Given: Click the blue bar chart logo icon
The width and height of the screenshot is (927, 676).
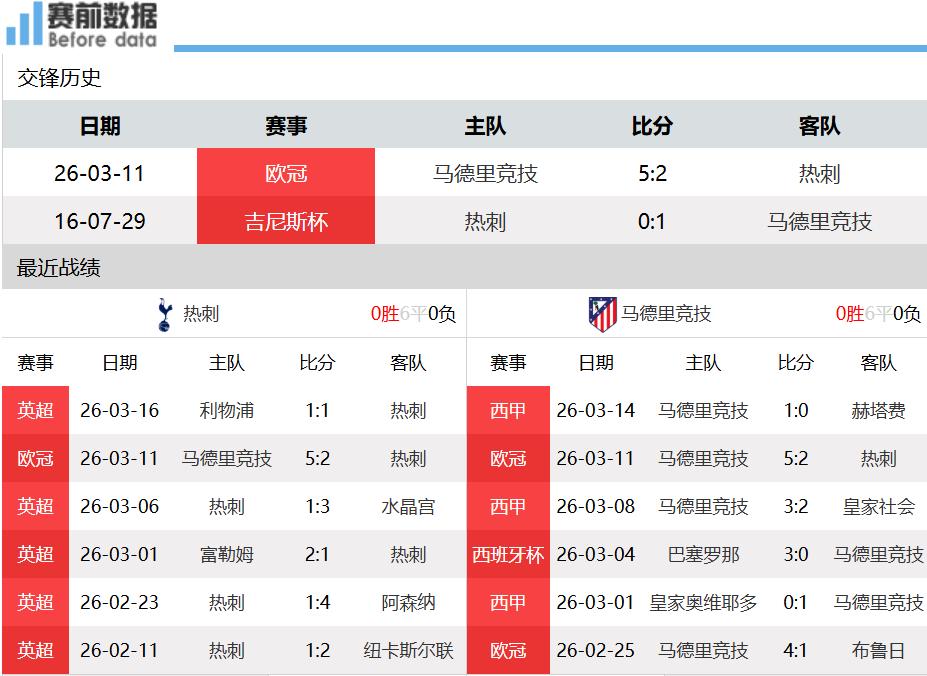Looking at the screenshot, I should tap(24, 25).
